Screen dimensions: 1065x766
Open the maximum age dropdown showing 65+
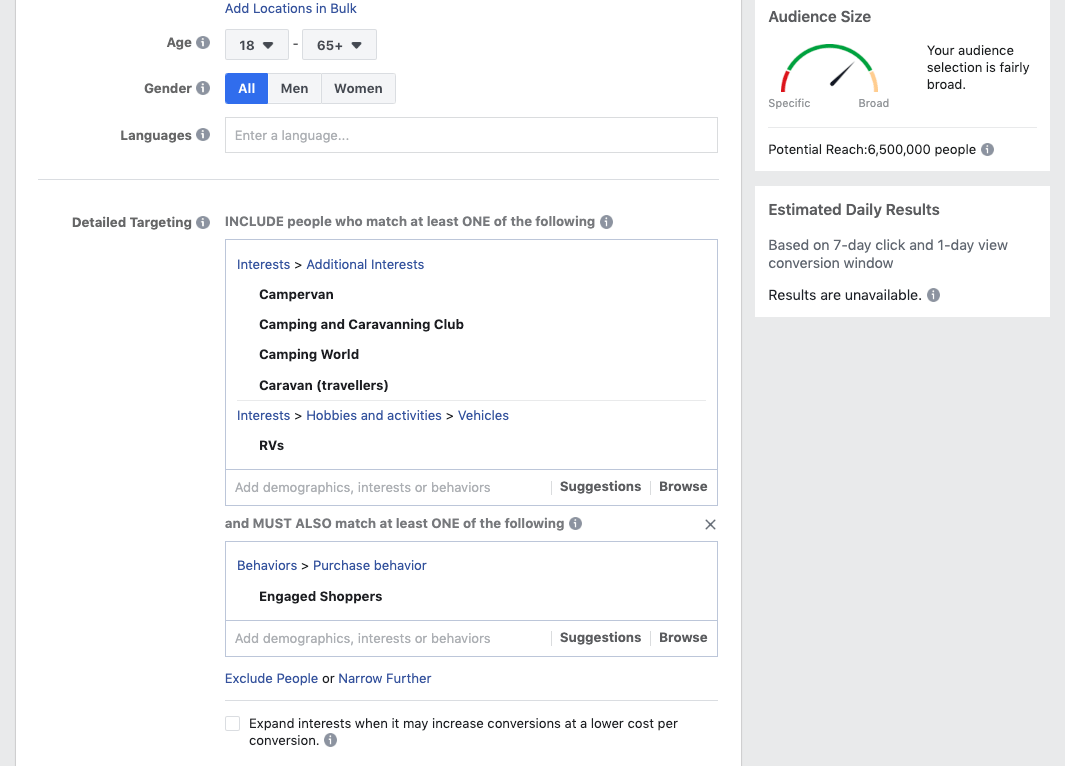coord(339,45)
